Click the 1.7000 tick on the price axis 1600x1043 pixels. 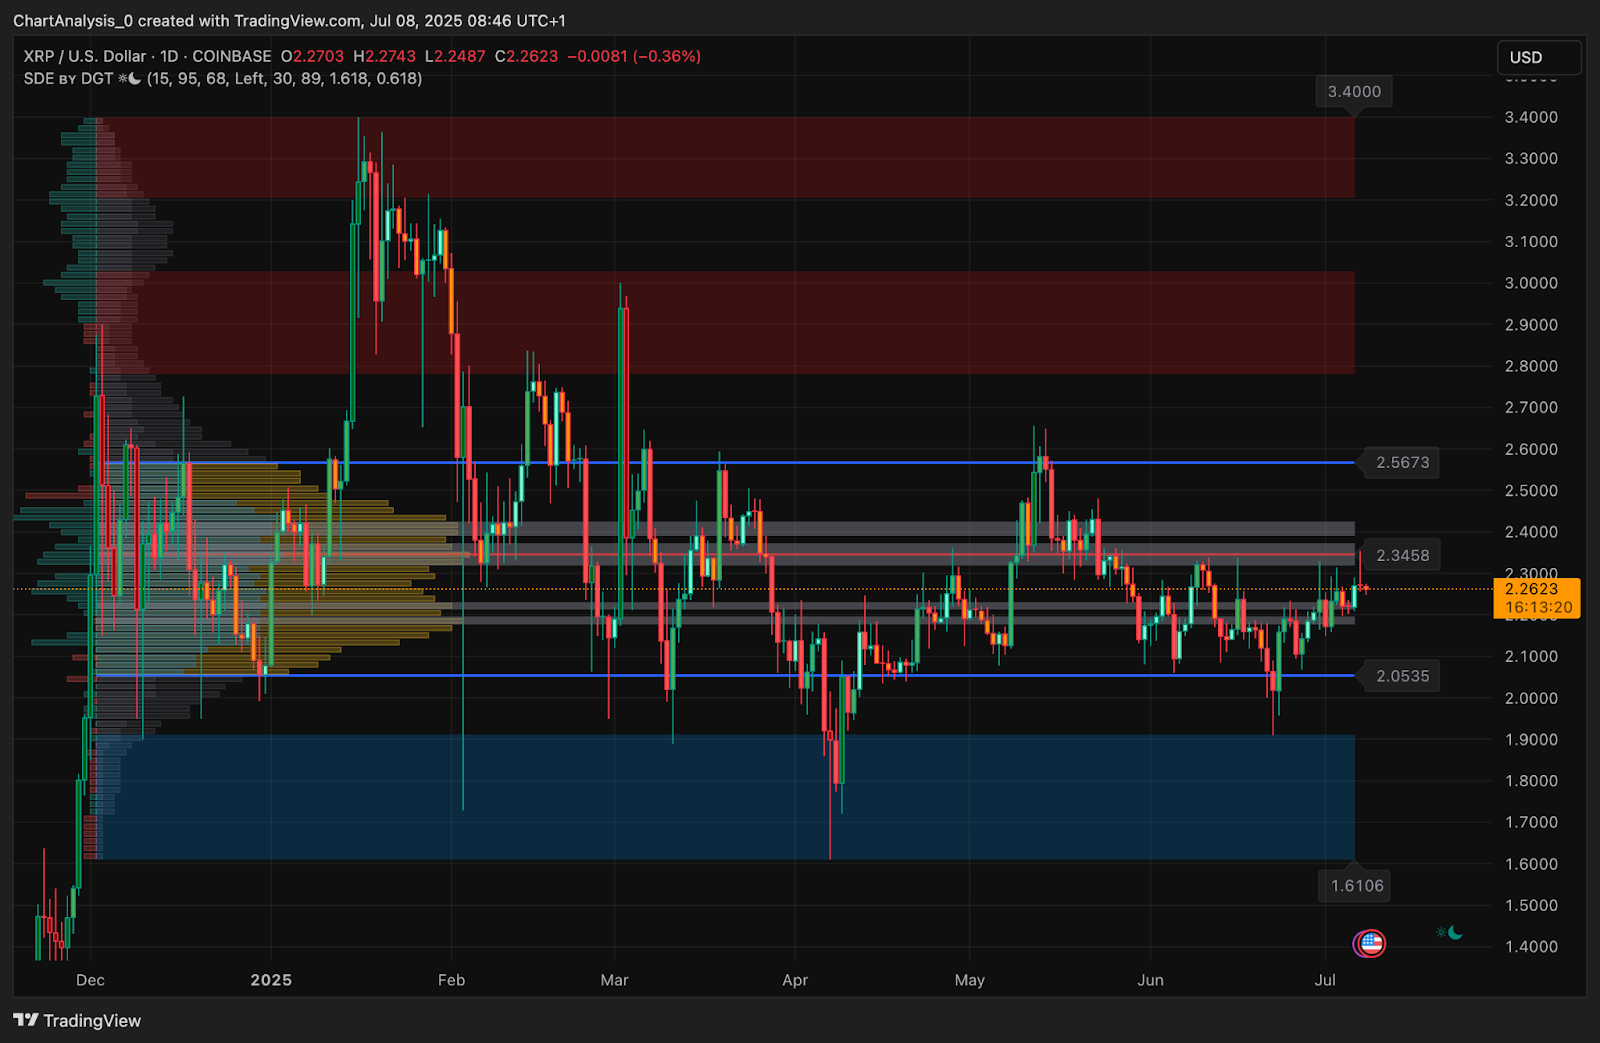pyautogui.click(x=1531, y=822)
